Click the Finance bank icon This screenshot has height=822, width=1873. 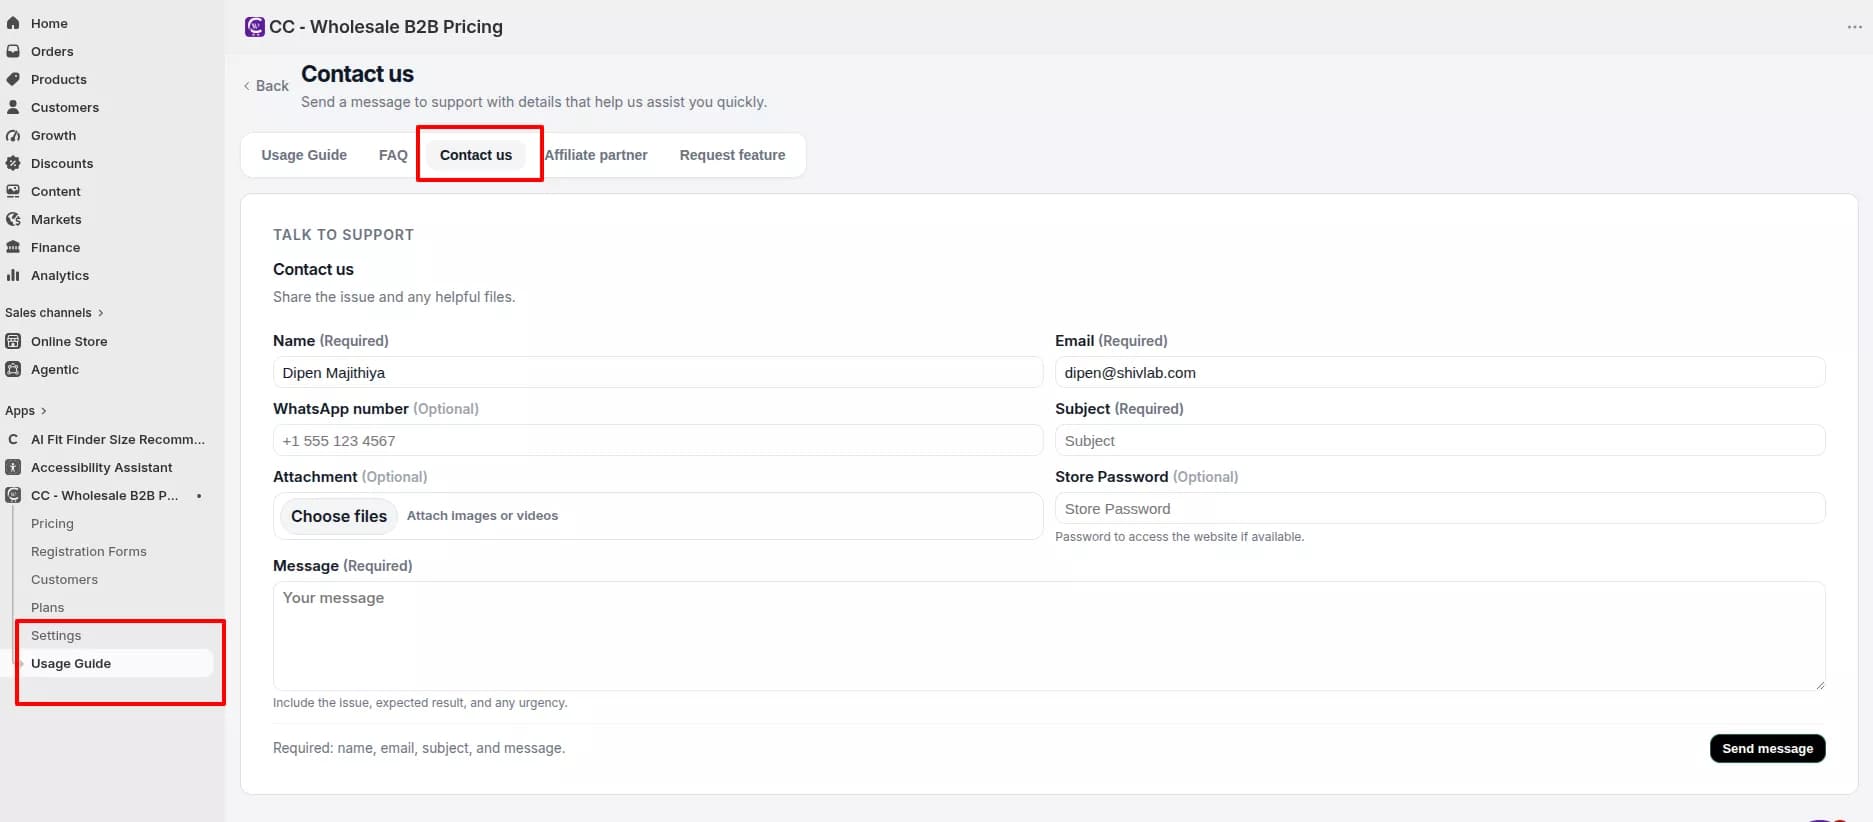coord(13,247)
